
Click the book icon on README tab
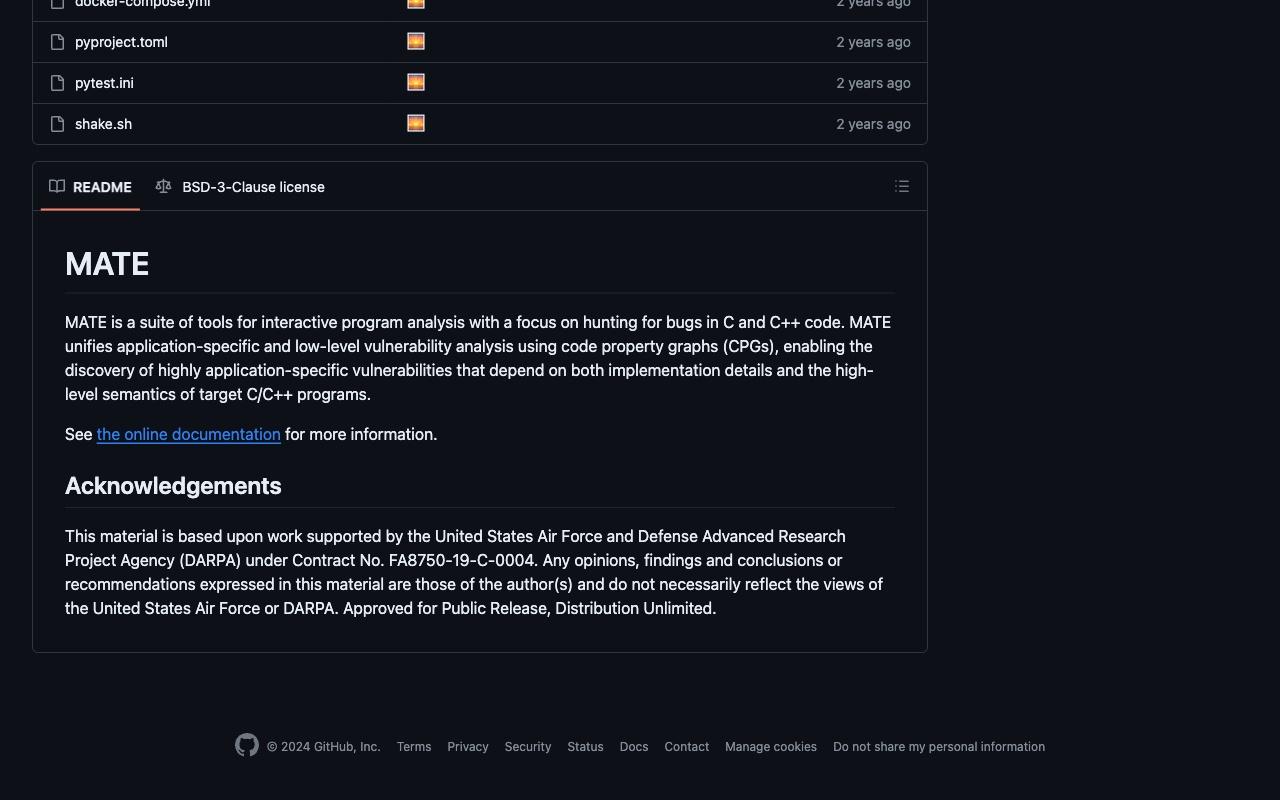click(57, 186)
